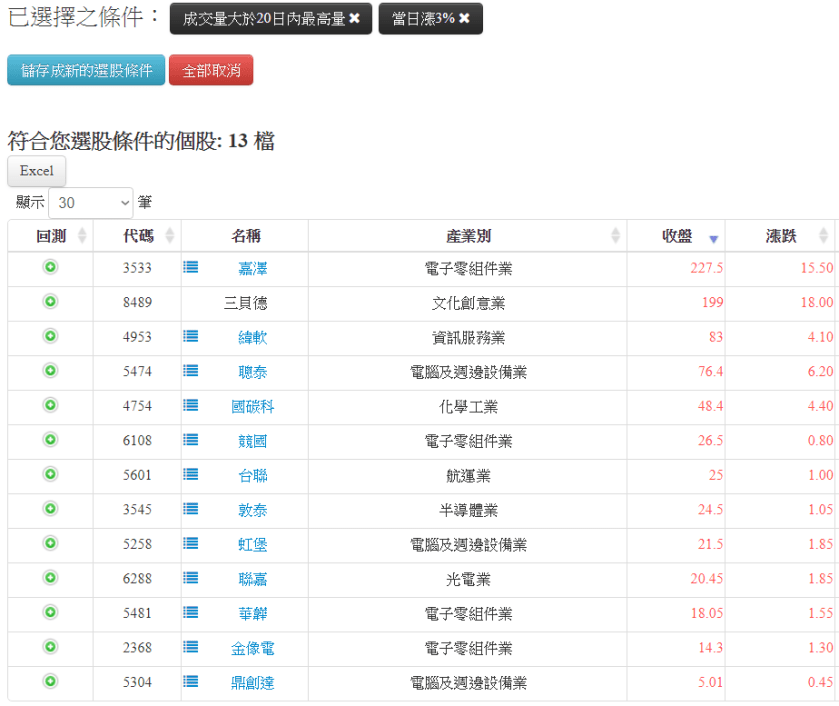This screenshot has width=839, height=706.
Task: Click the green plus icon for stock 5304
Action: point(50,682)
